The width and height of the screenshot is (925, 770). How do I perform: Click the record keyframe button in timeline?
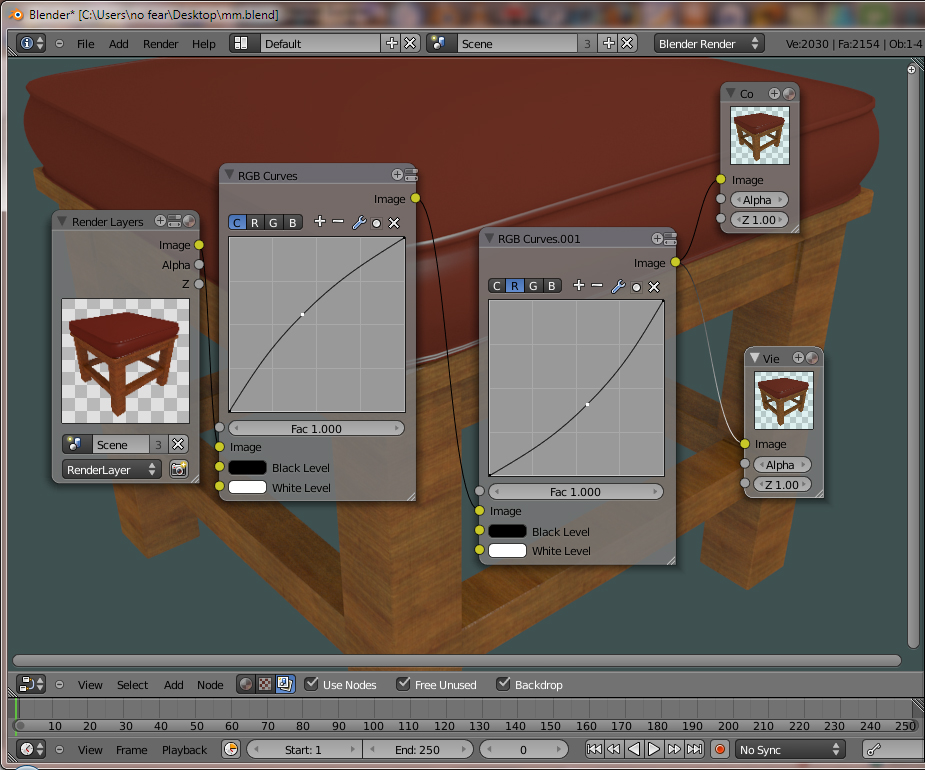pos(719,749)
